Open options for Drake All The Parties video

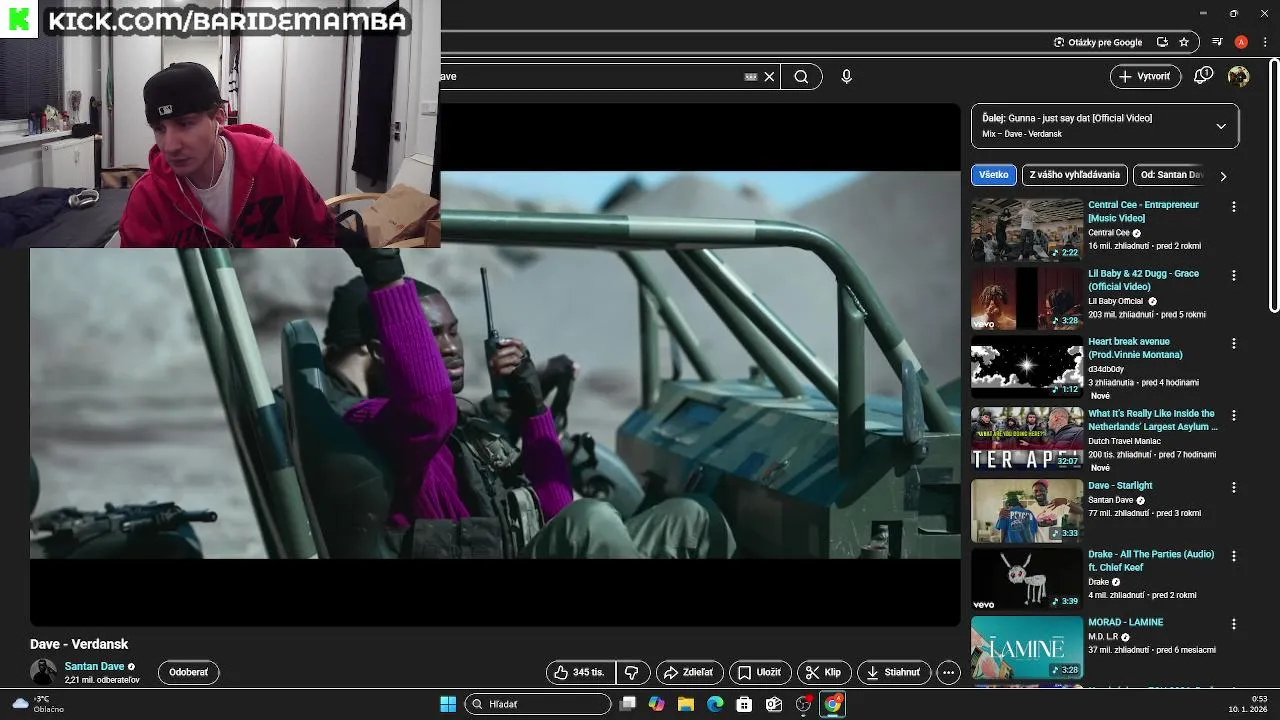[1233, 555]
